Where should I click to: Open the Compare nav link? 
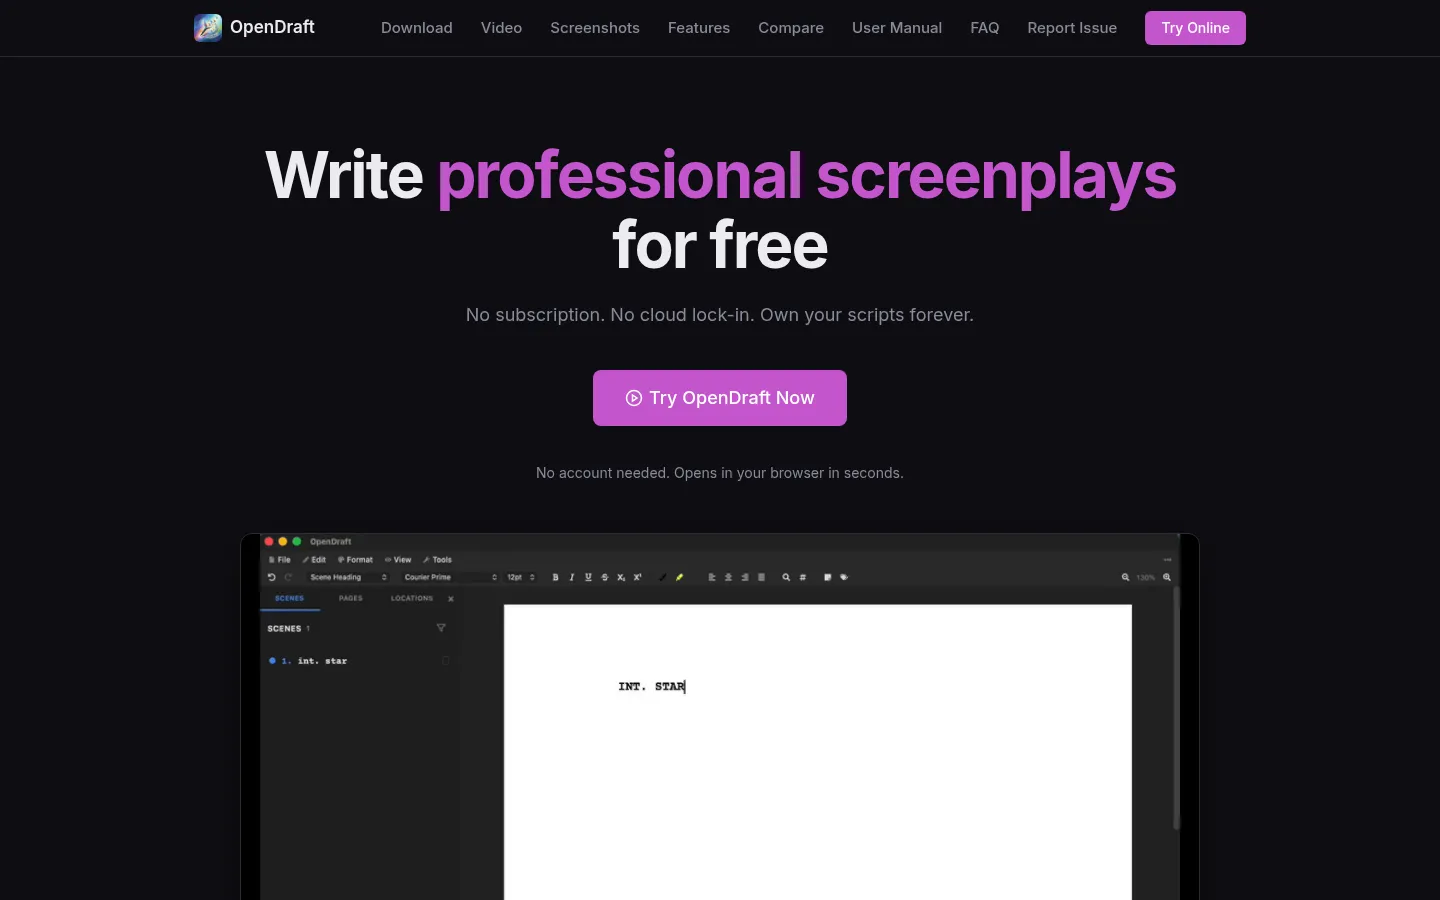(791, 28)
